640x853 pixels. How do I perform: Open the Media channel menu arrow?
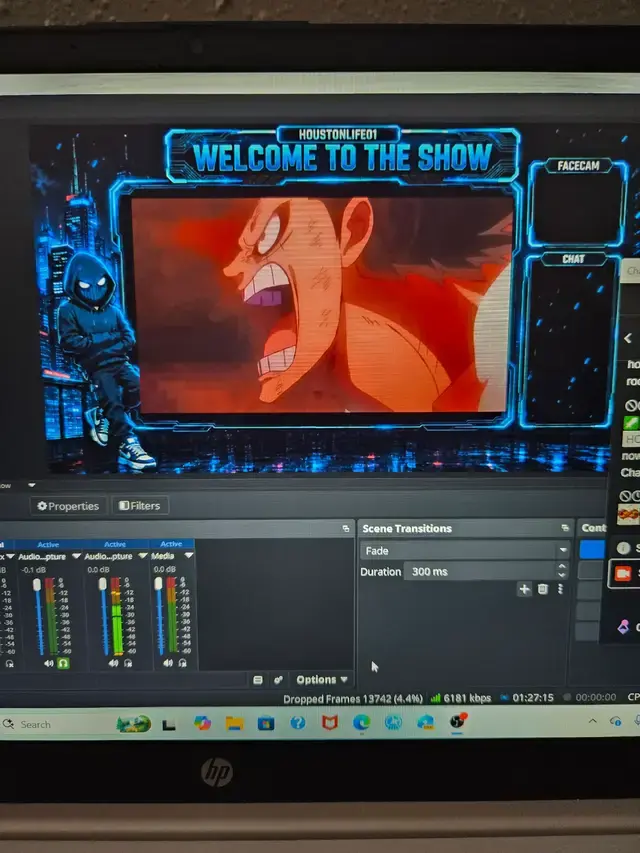189,555
